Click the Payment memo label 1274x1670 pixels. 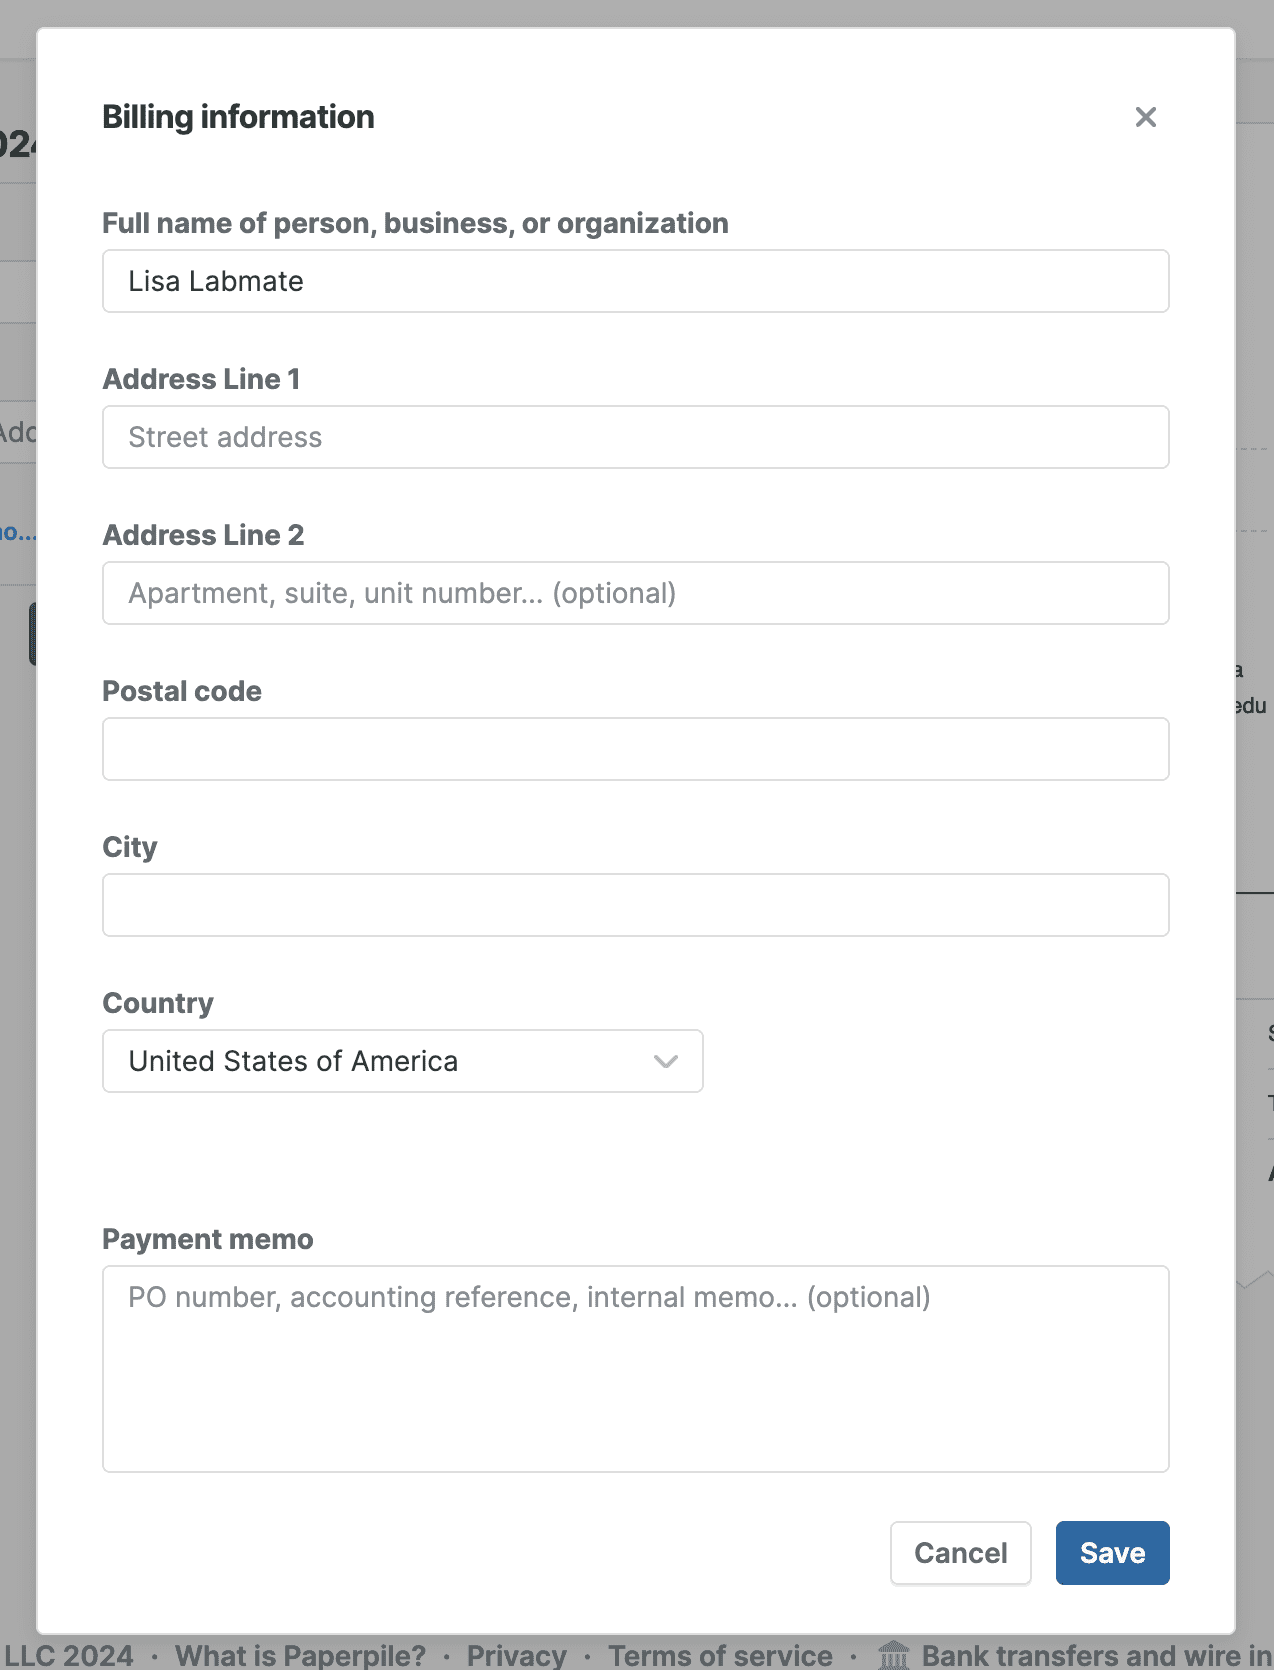pos(208,1239)
